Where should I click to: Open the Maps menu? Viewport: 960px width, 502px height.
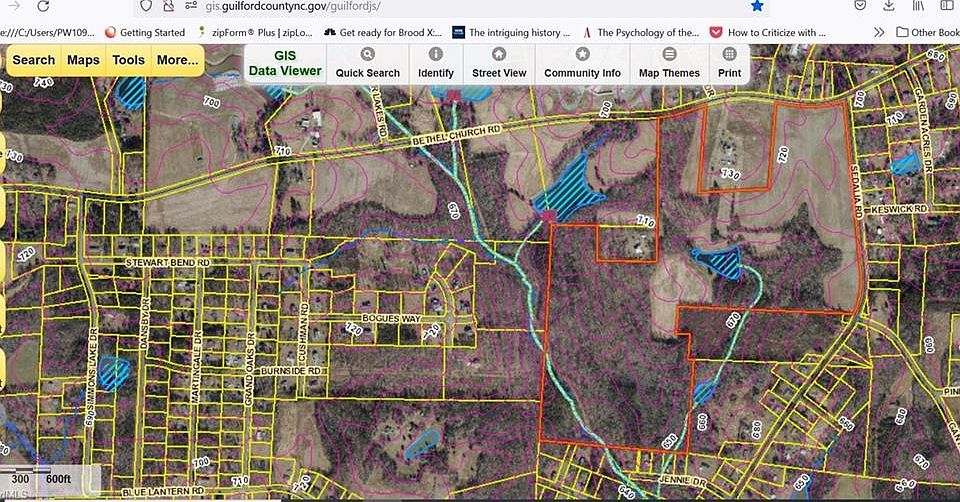tap(83, 60)
